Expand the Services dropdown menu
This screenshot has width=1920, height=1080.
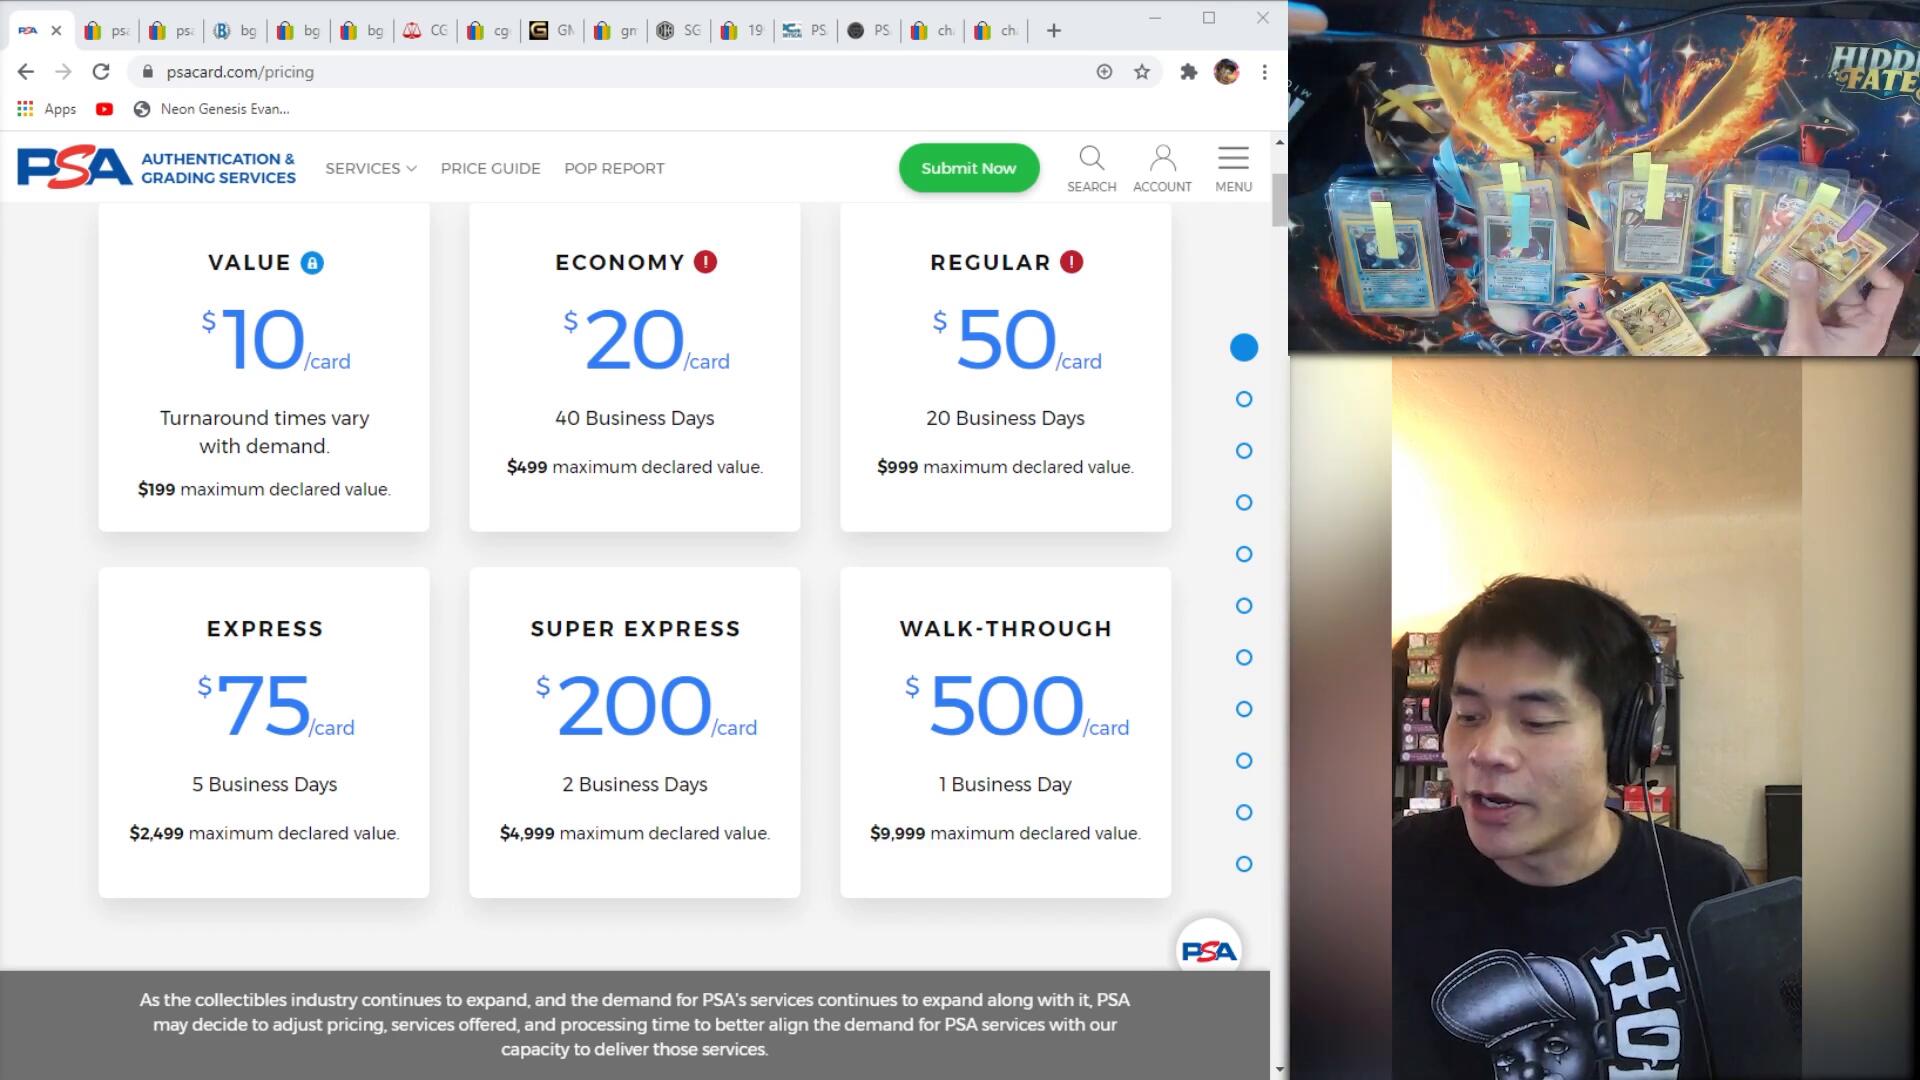coord(370,168)
